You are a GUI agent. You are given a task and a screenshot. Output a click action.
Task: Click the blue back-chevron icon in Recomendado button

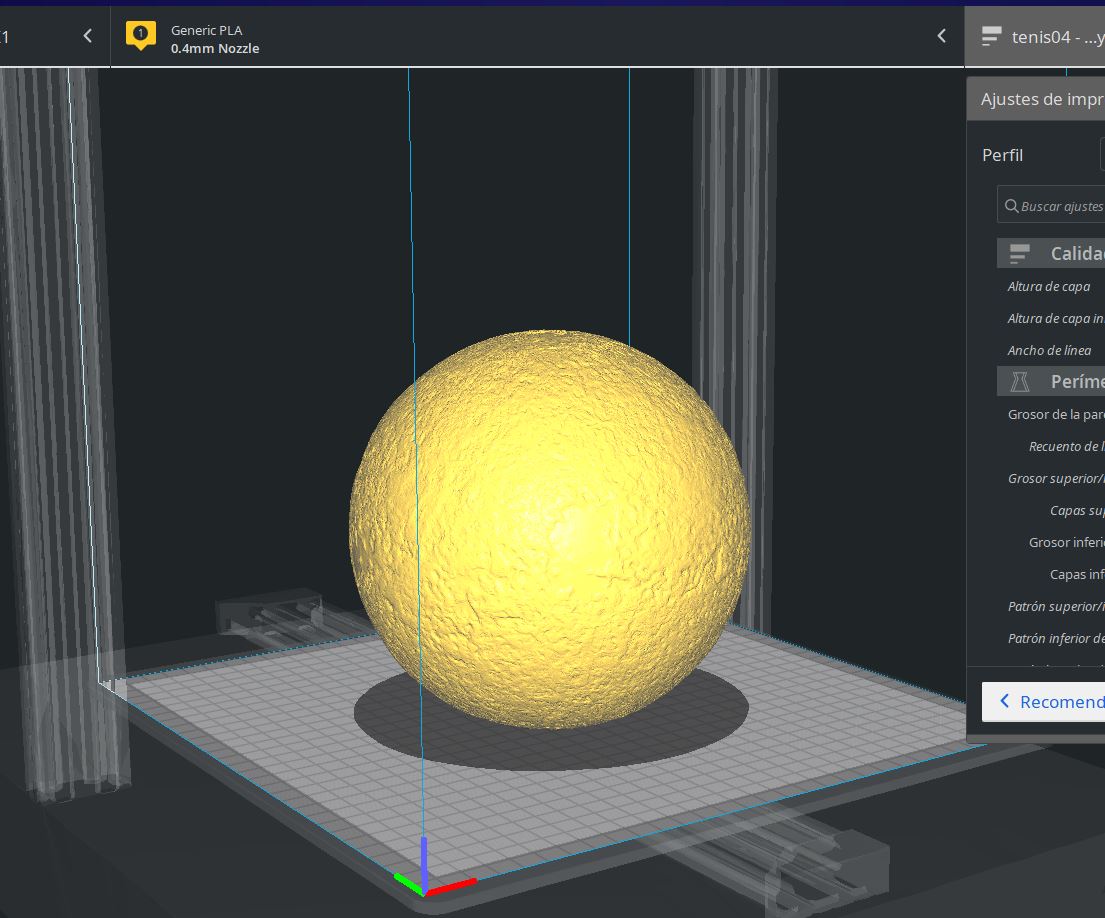(1003, 701)
